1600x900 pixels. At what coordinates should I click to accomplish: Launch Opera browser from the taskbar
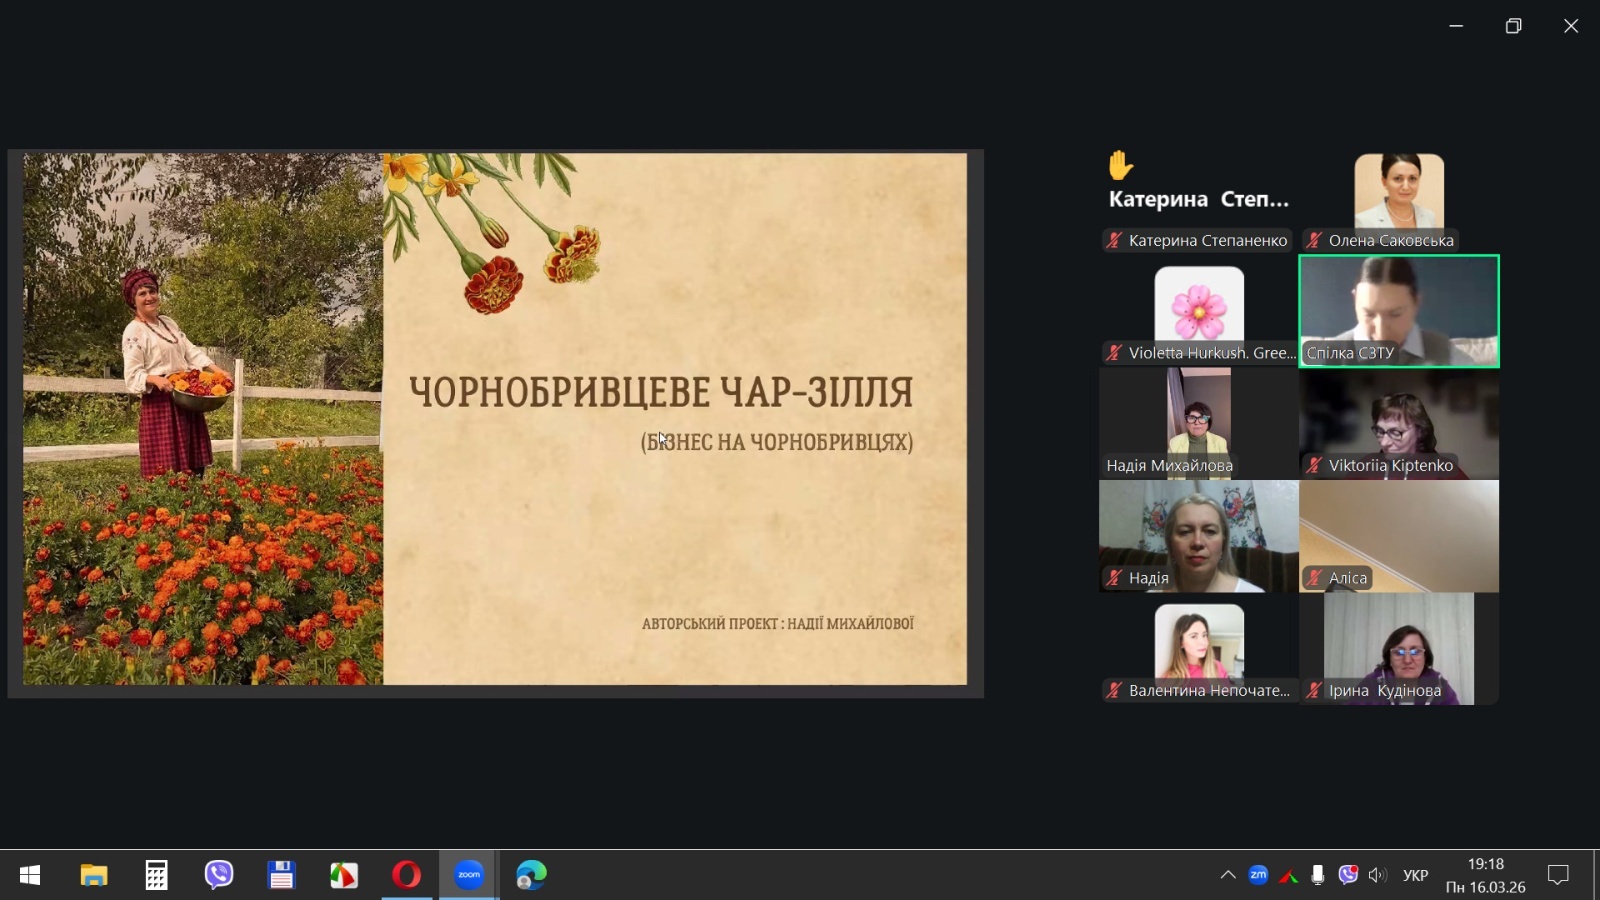(x=406, y=875)
